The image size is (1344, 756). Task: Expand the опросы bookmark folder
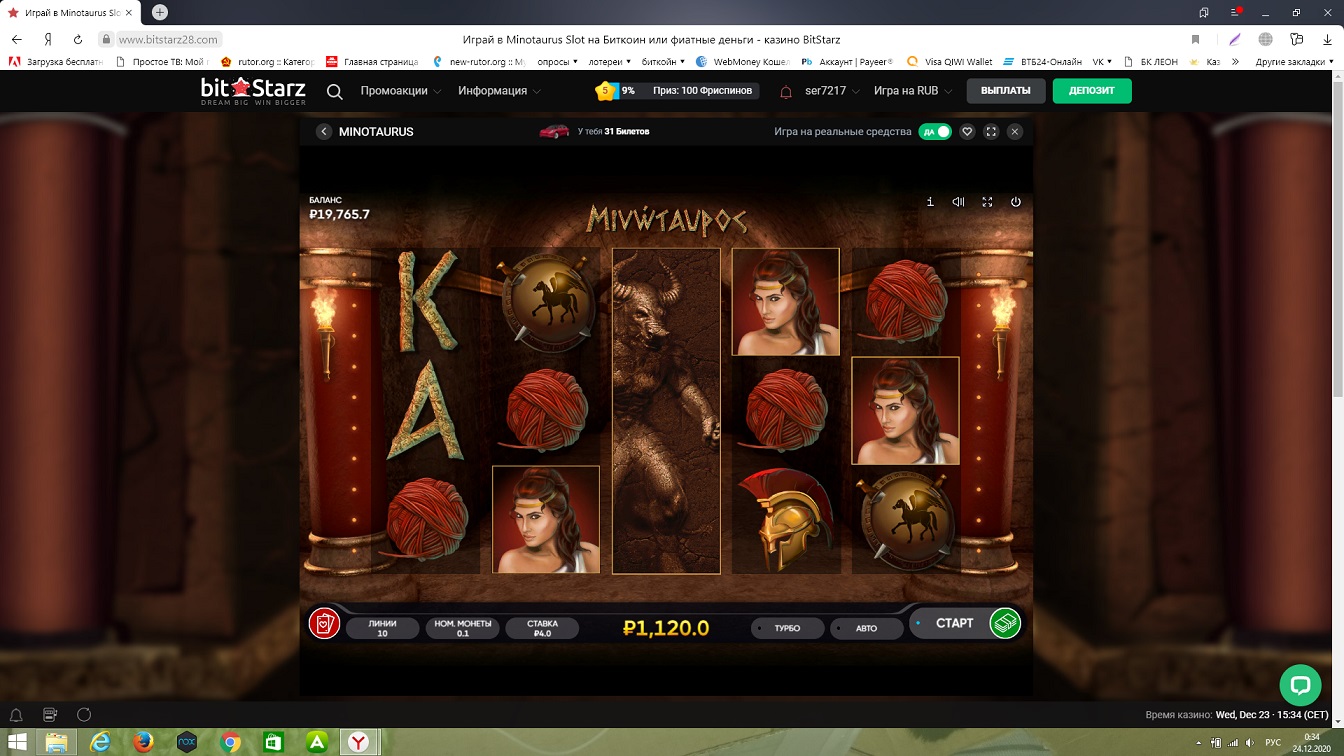[558, 62]
